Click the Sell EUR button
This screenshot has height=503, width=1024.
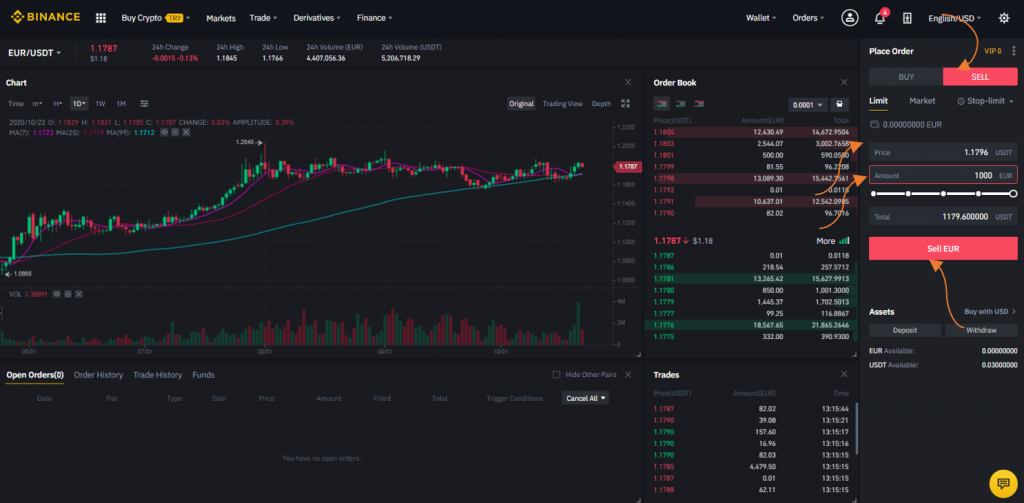943,248
